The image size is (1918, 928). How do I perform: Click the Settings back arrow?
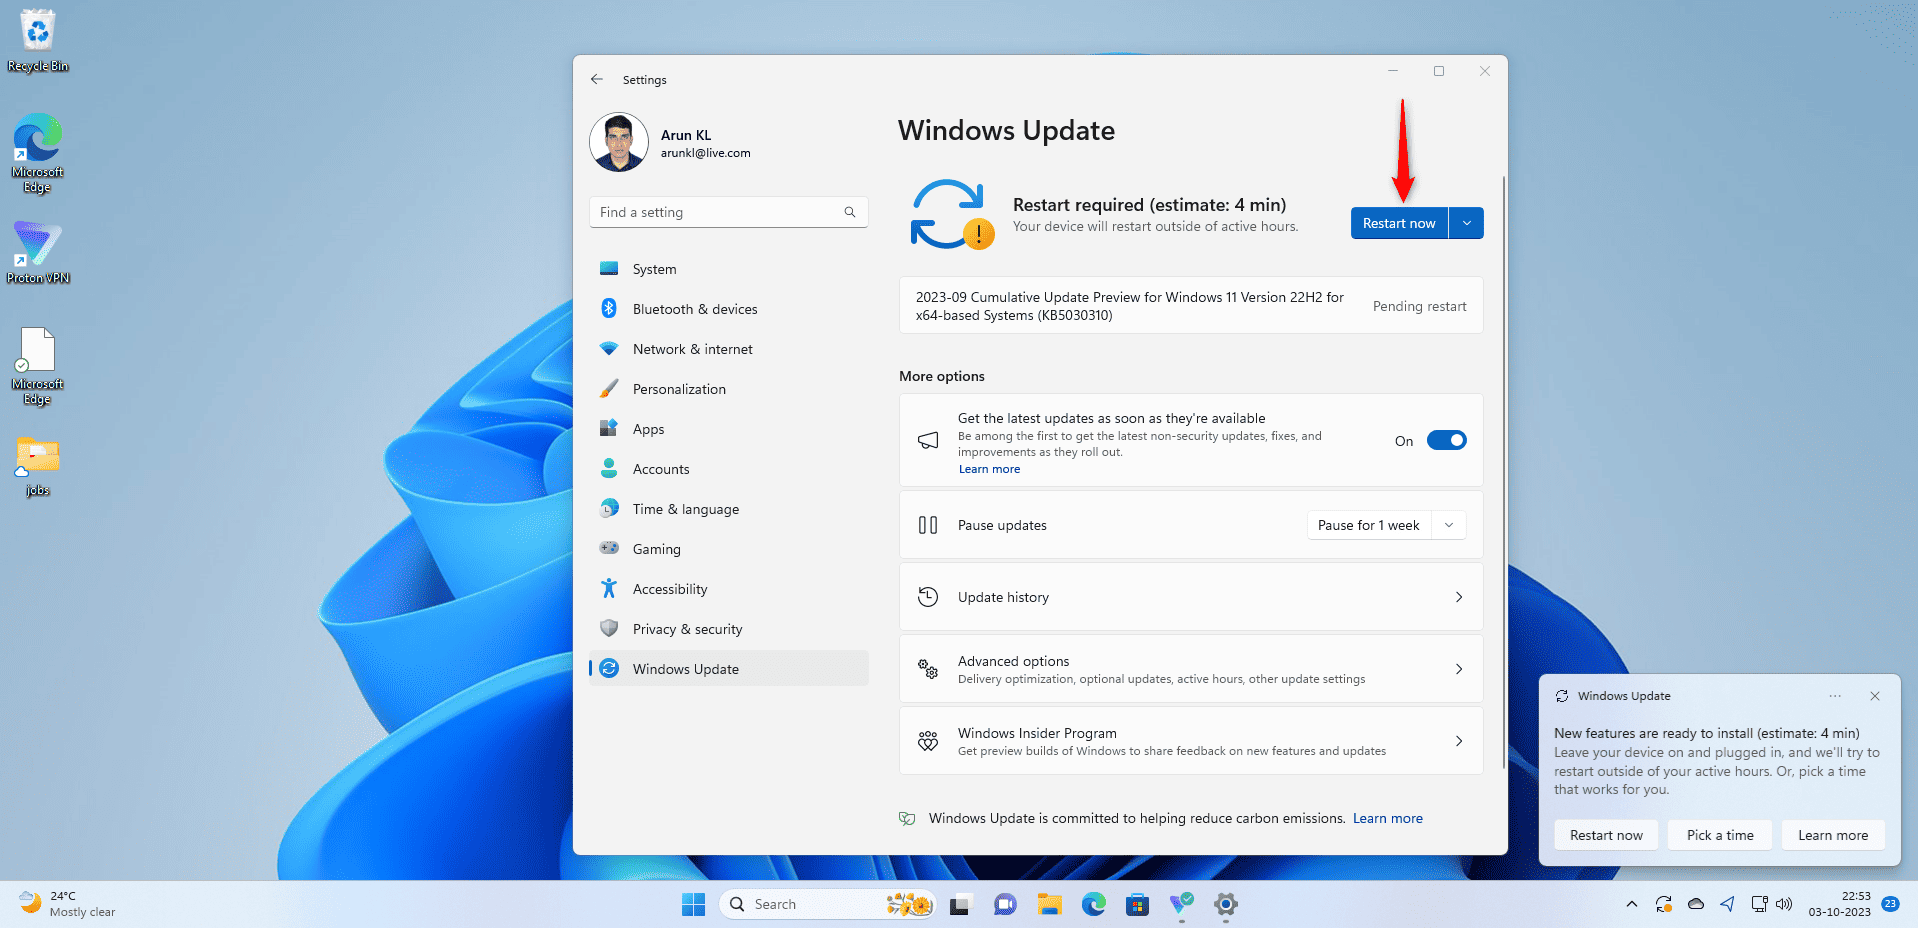click(x=597, y=79)
